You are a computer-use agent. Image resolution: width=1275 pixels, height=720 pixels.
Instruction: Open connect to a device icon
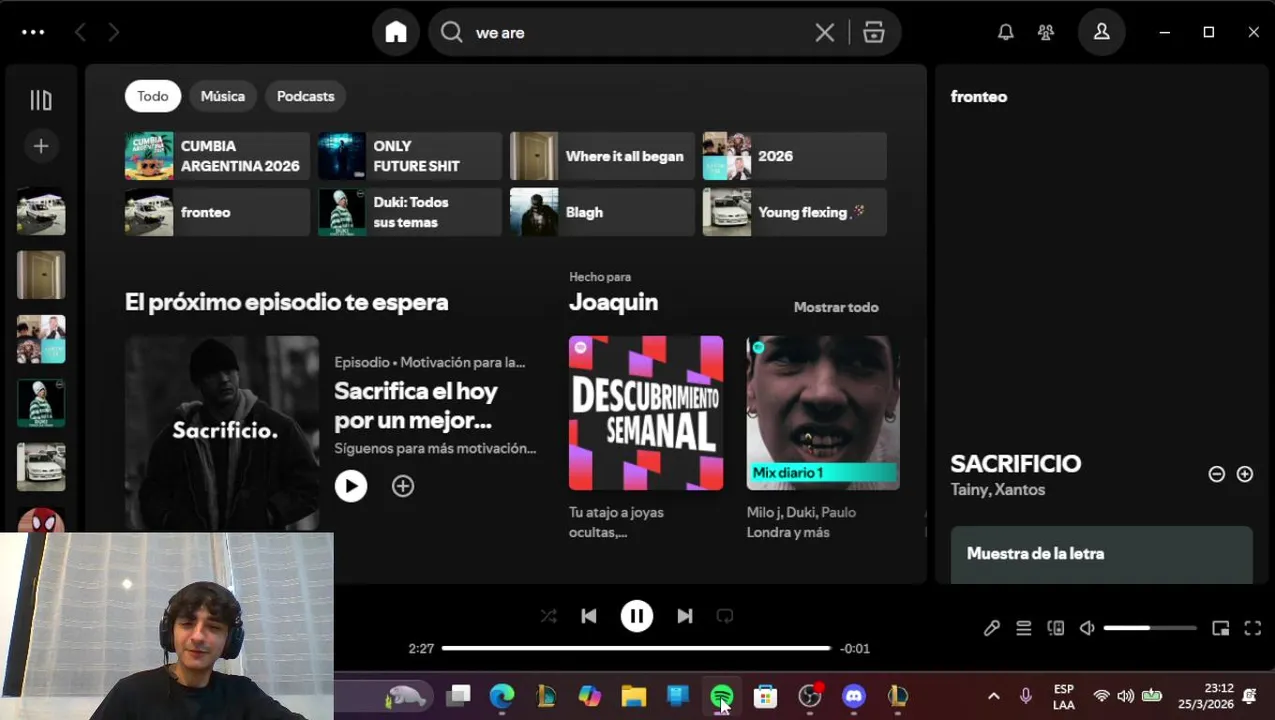click(1055, 628)
